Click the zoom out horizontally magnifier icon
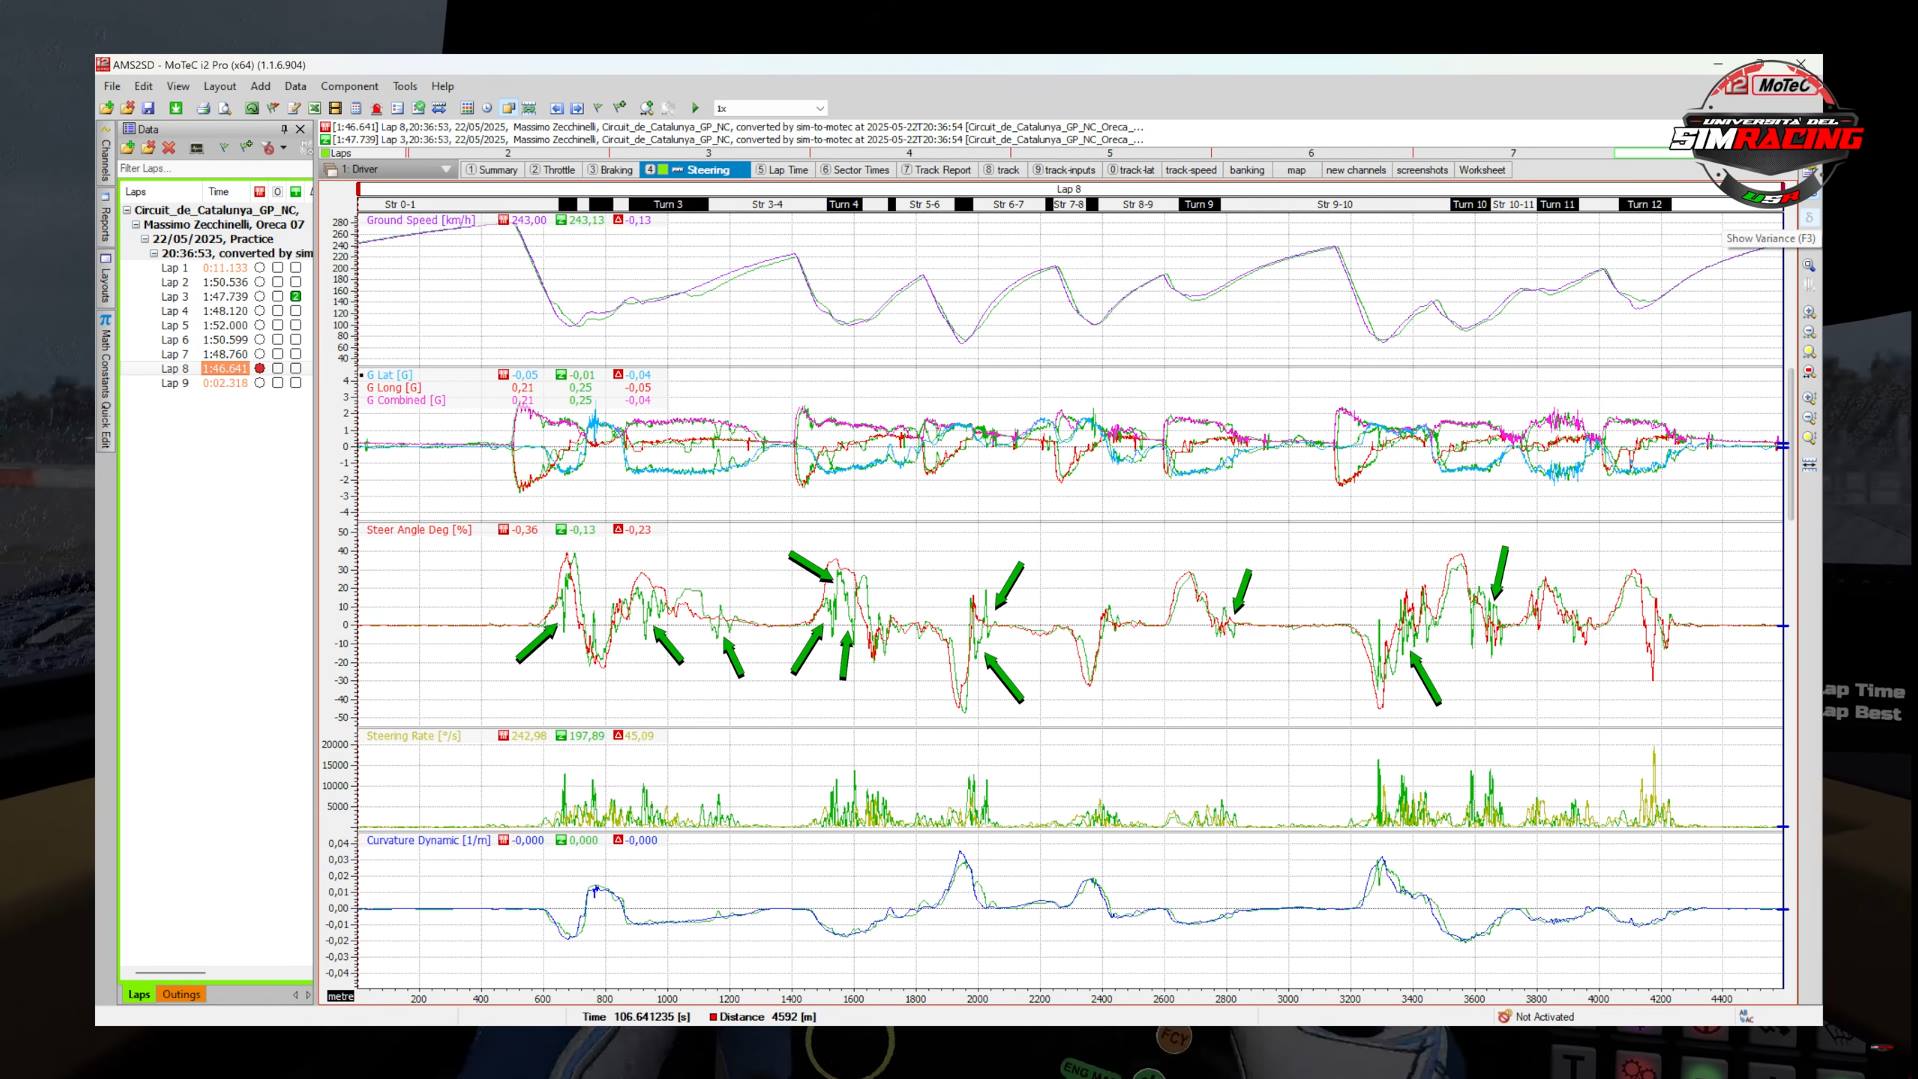Image resolution: width=1918 pixels, height=1079 pixels. tap(1809, 332)
